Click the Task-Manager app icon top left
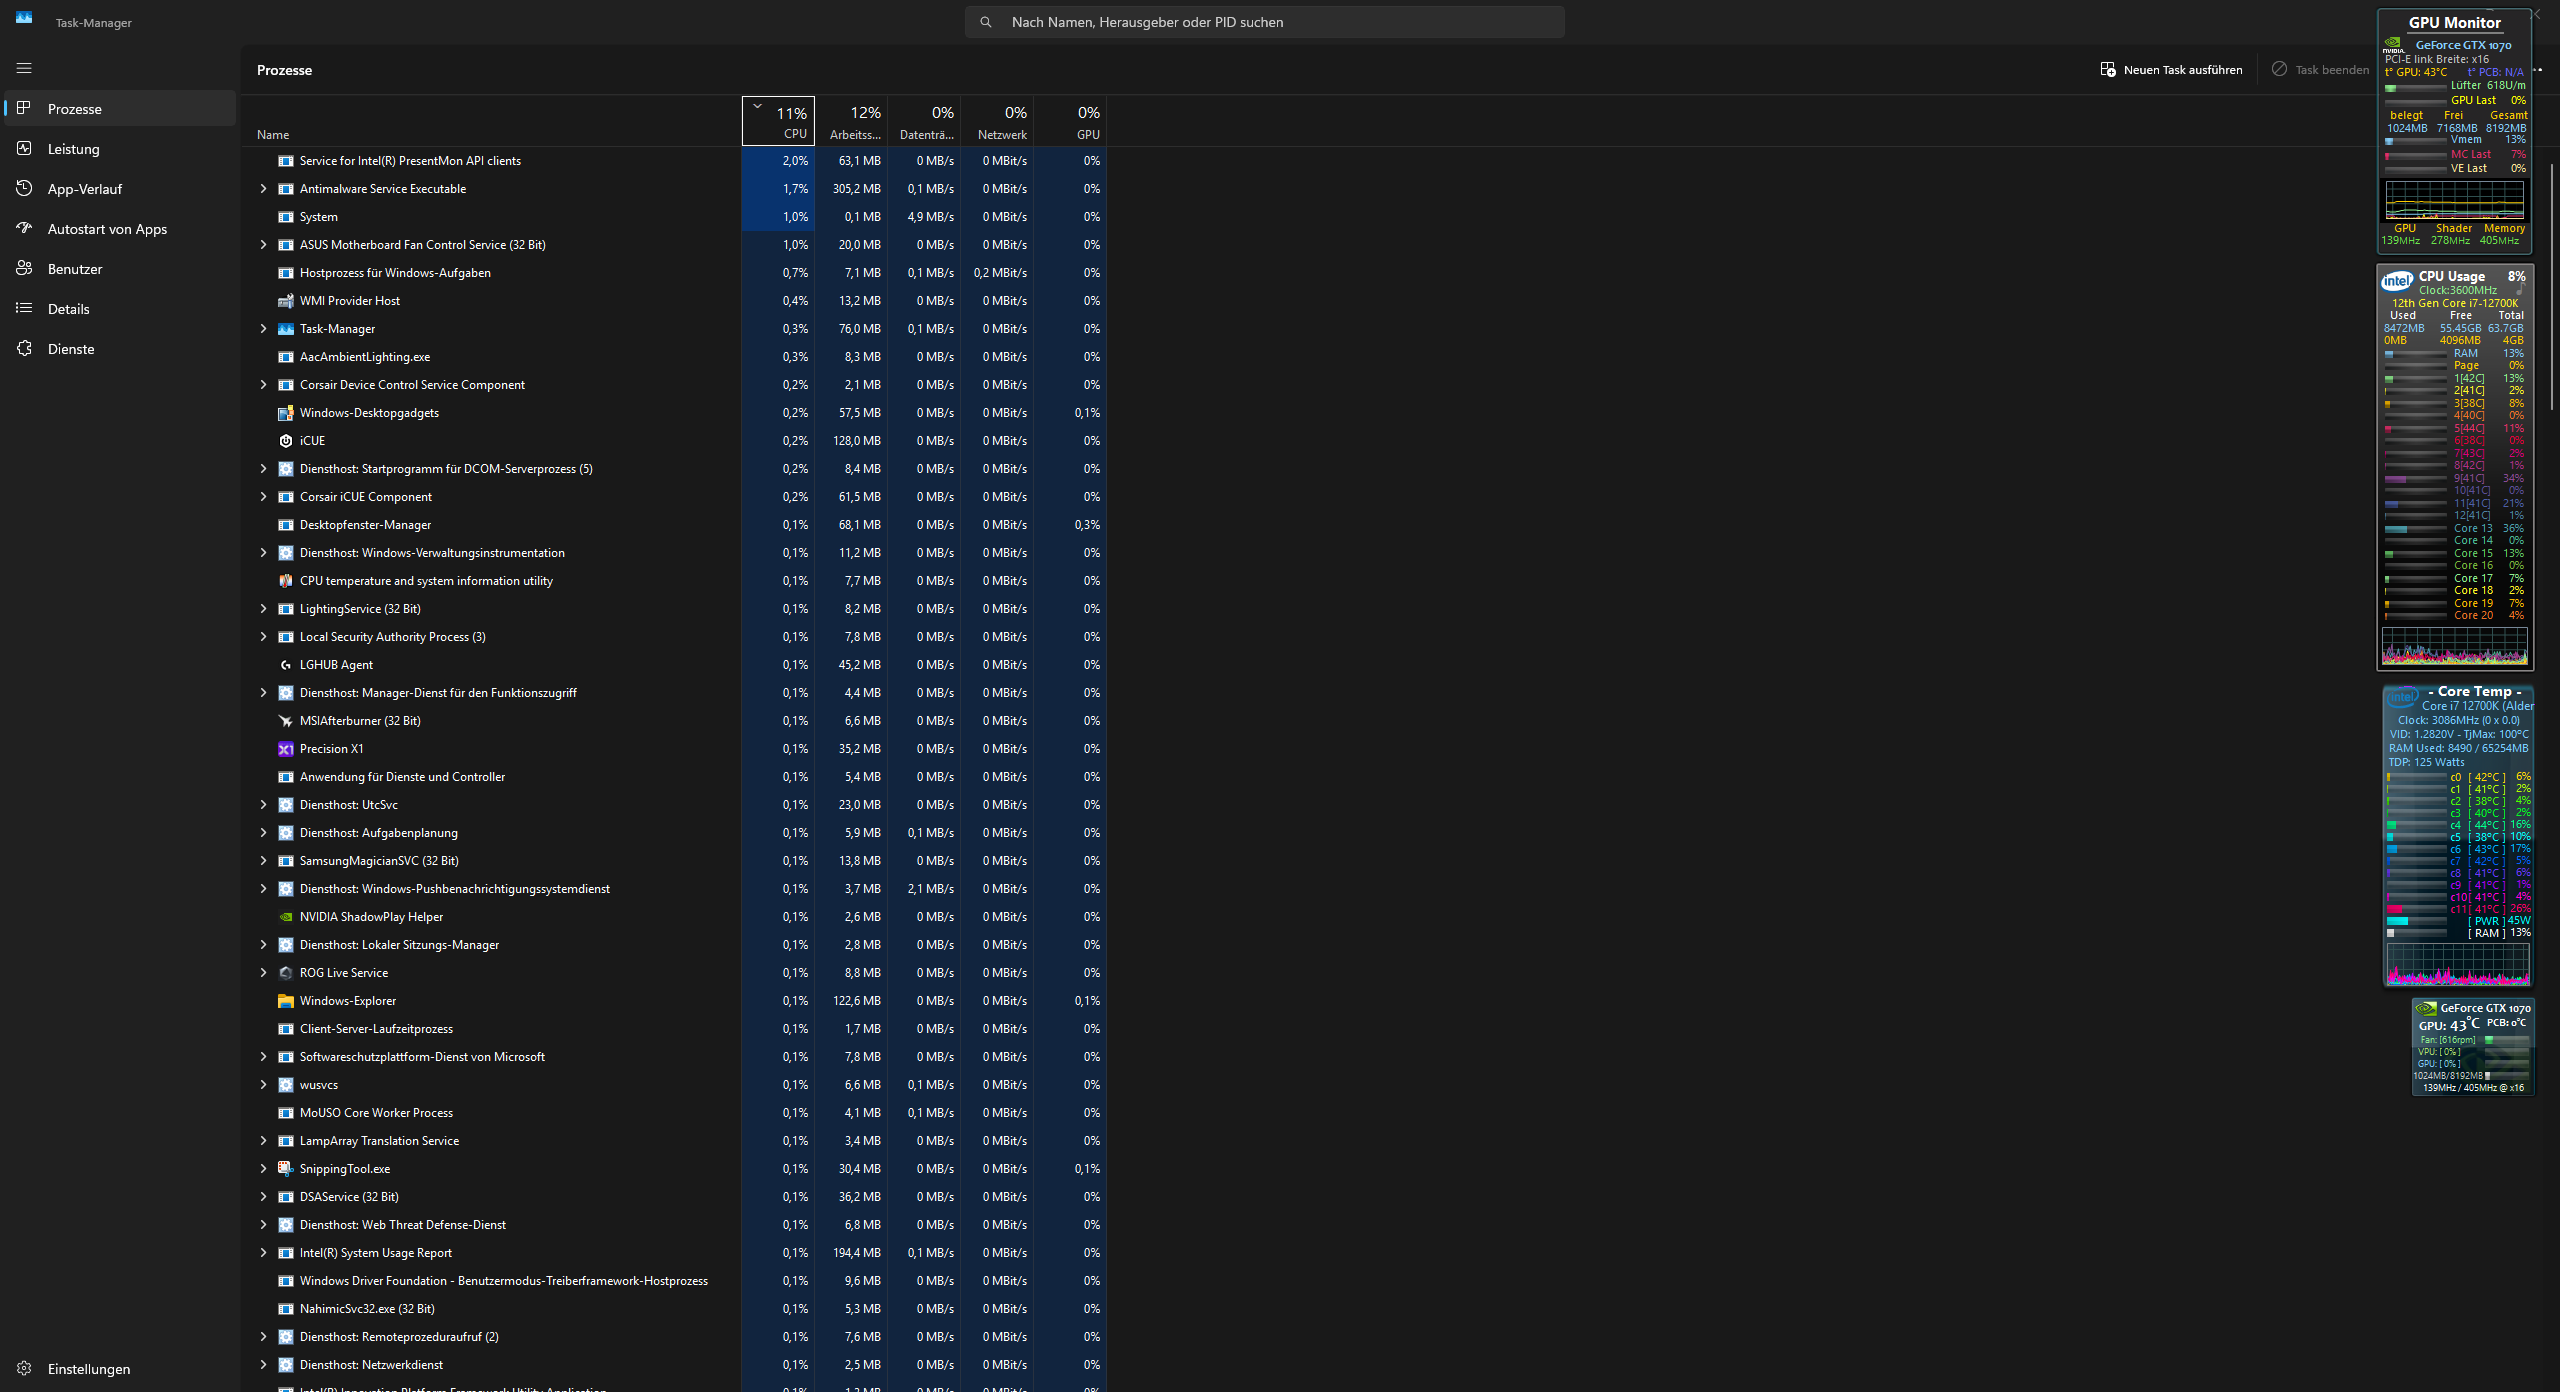The height and width of the screenshot is (1392, 2560). (23, 17)
